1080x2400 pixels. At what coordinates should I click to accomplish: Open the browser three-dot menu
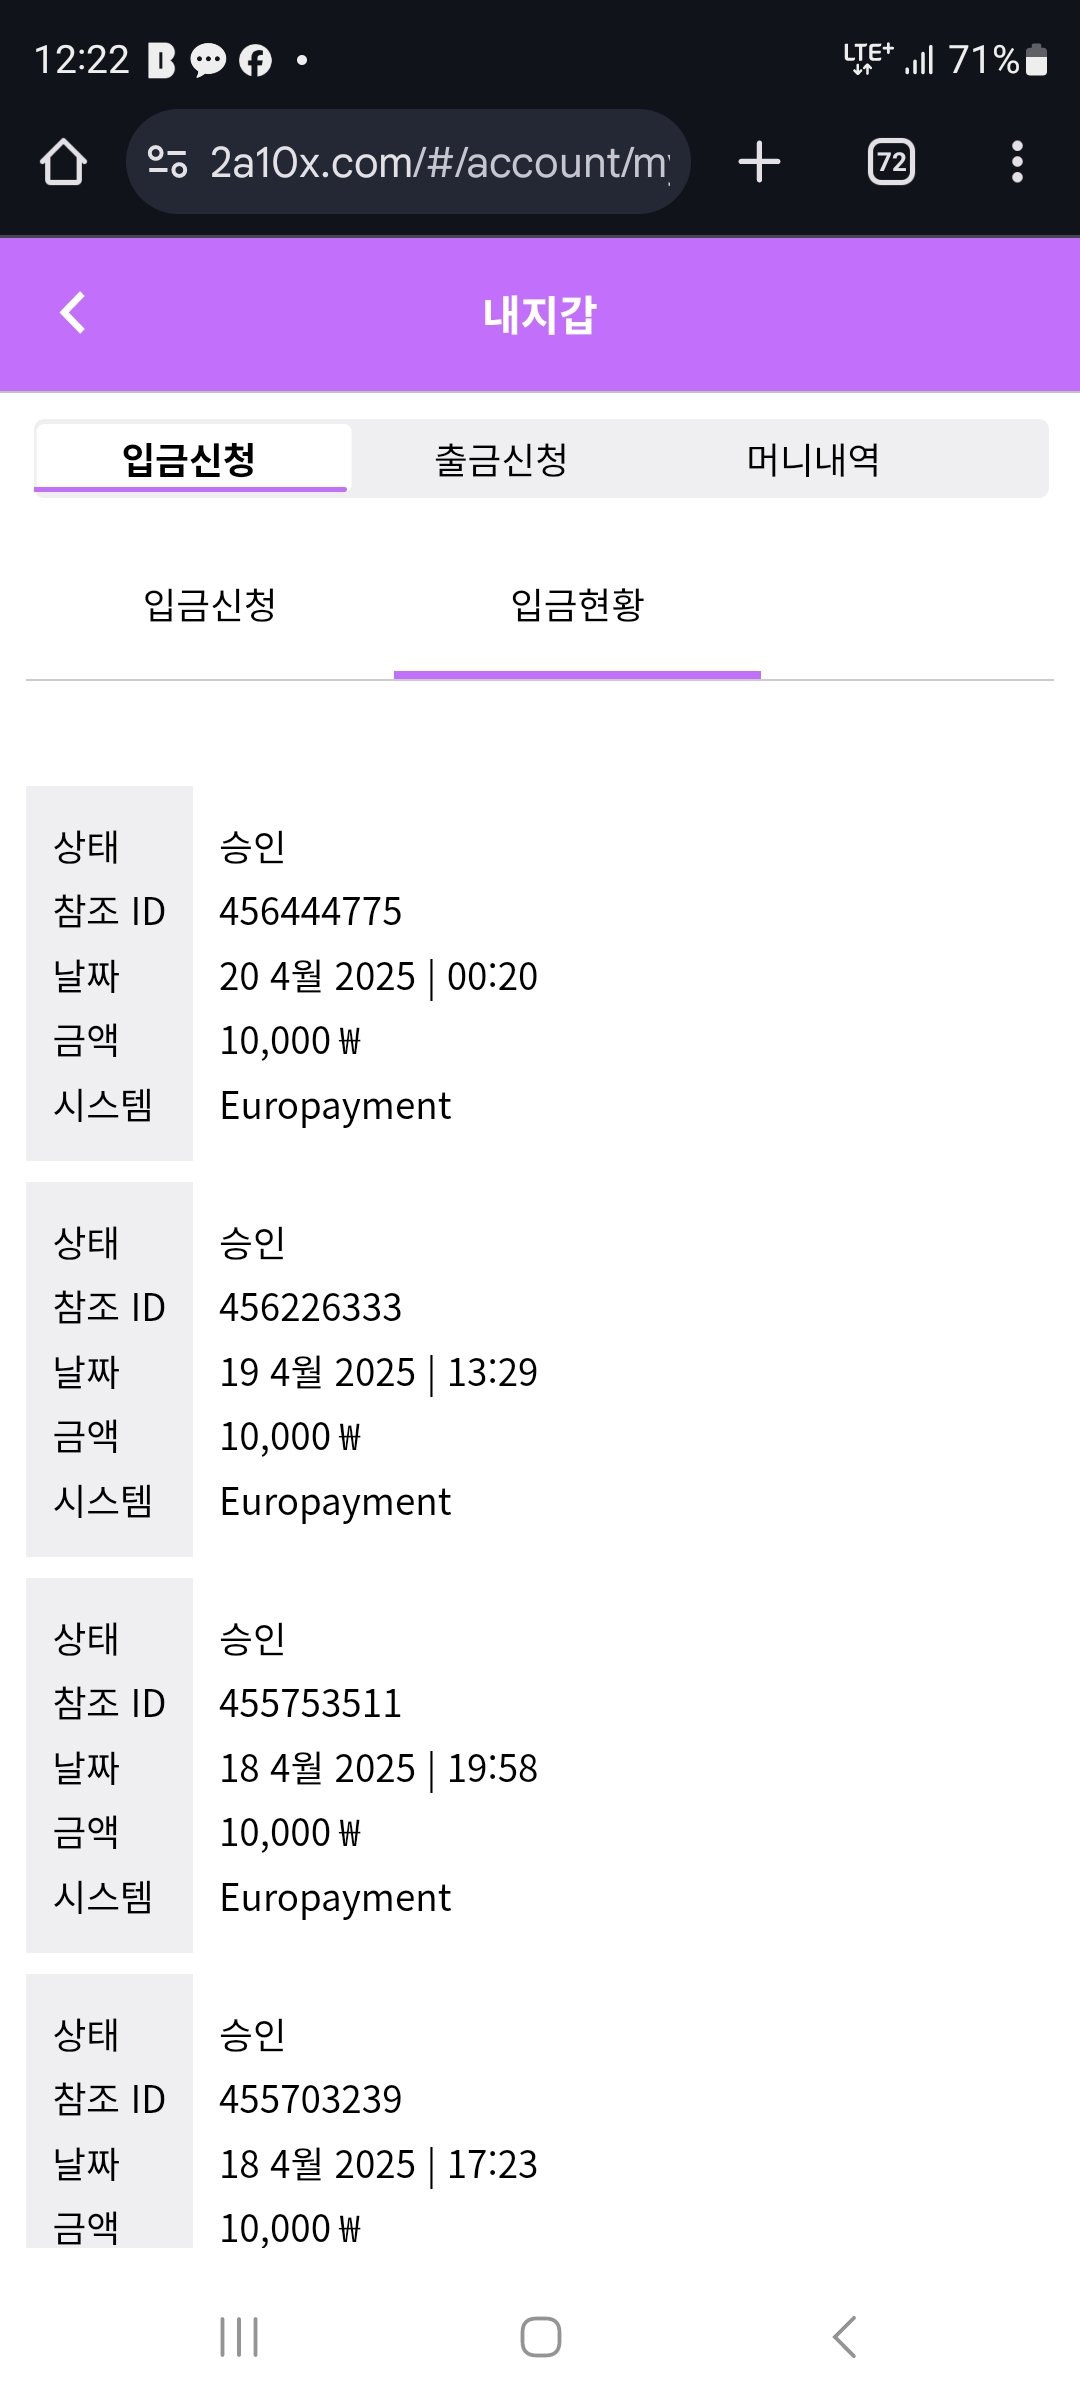1017,162
